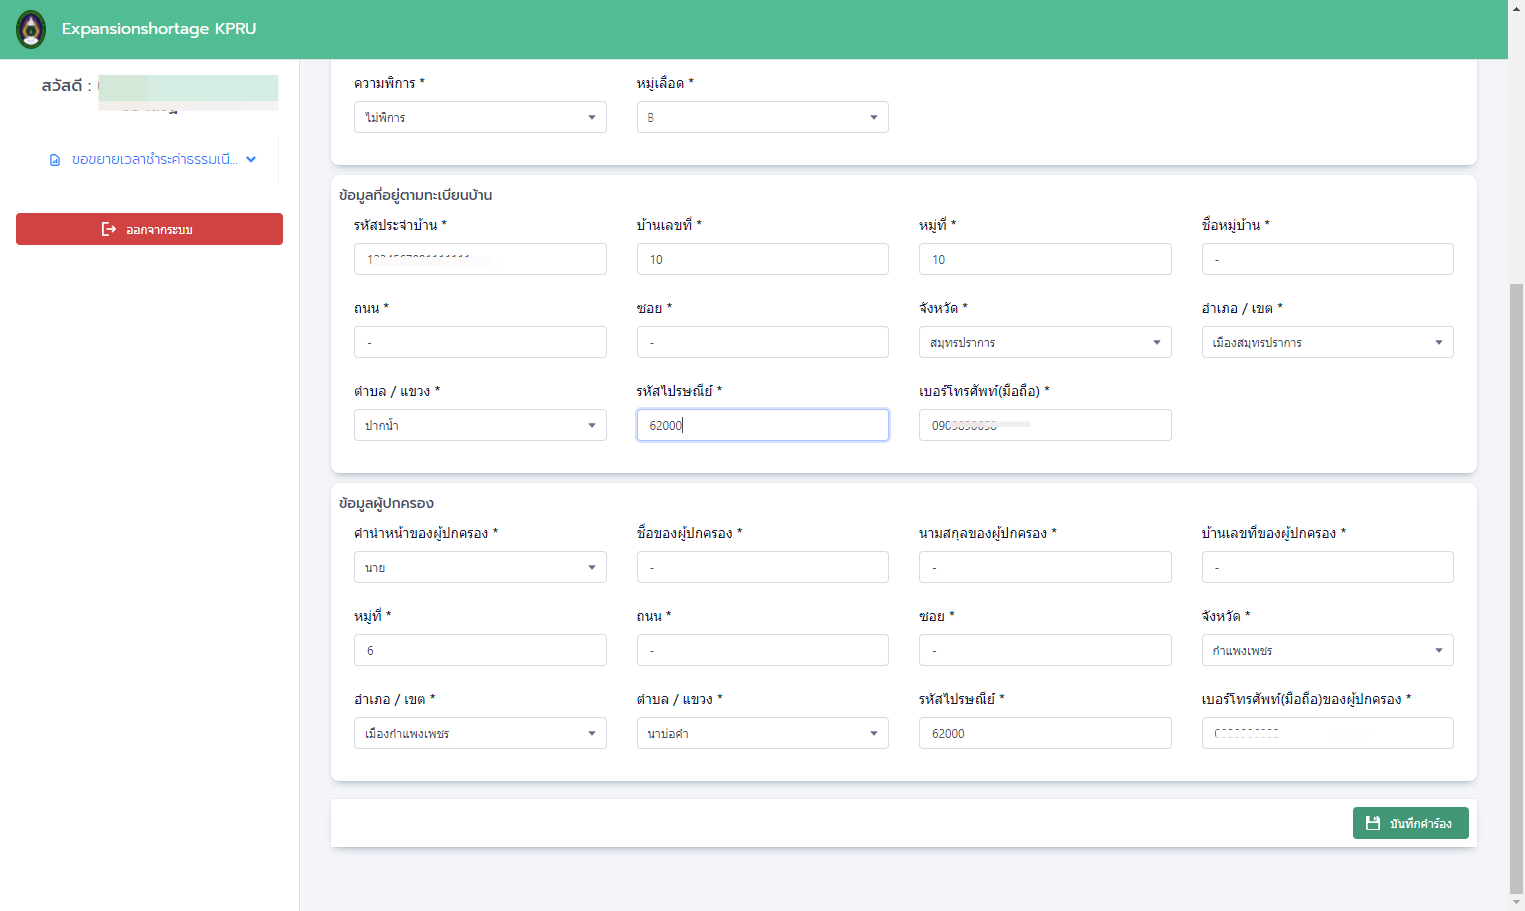Click the ออกจากระบบ logout button
This screenshot has width=1525, height=911.
point(149,229)
